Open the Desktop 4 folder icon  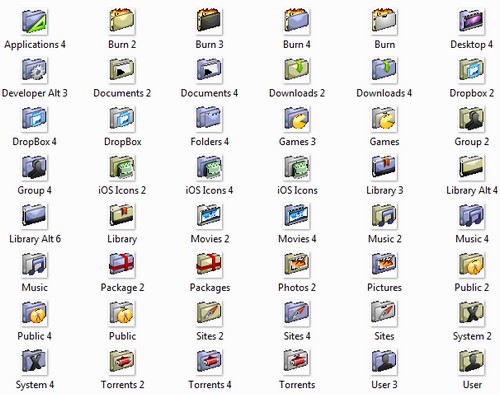pos(471,21)
